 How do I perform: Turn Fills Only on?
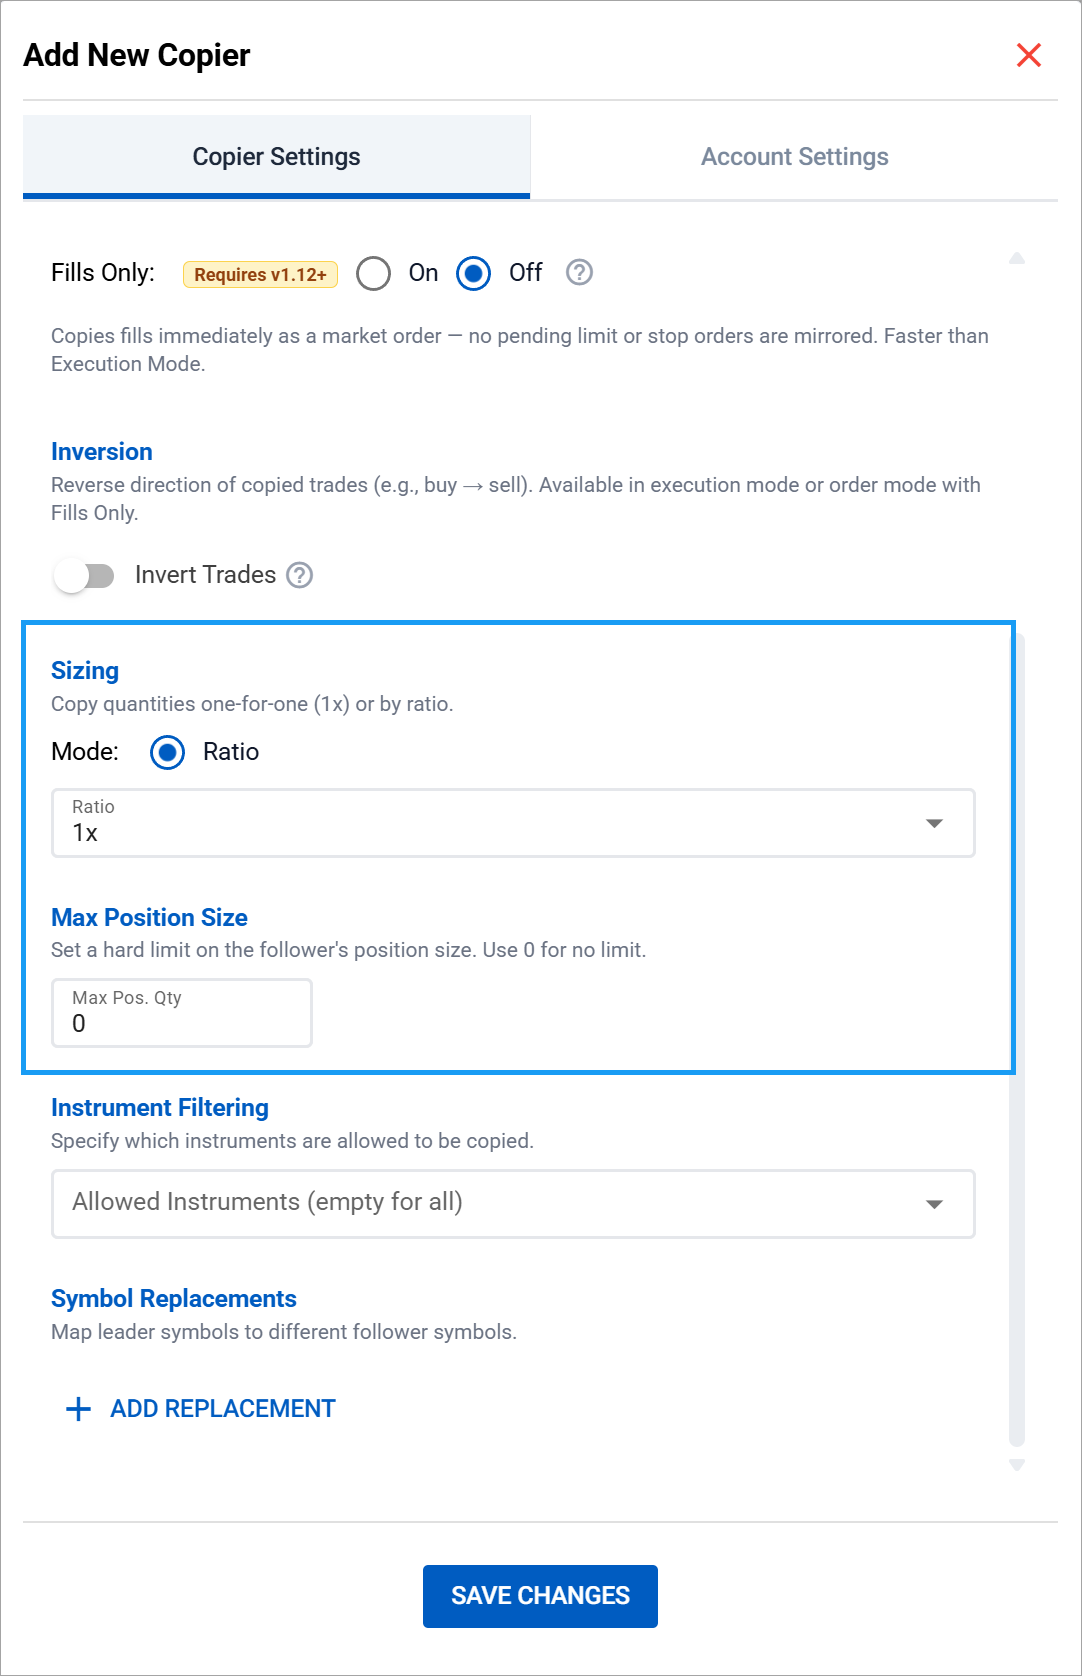[374, 273]
